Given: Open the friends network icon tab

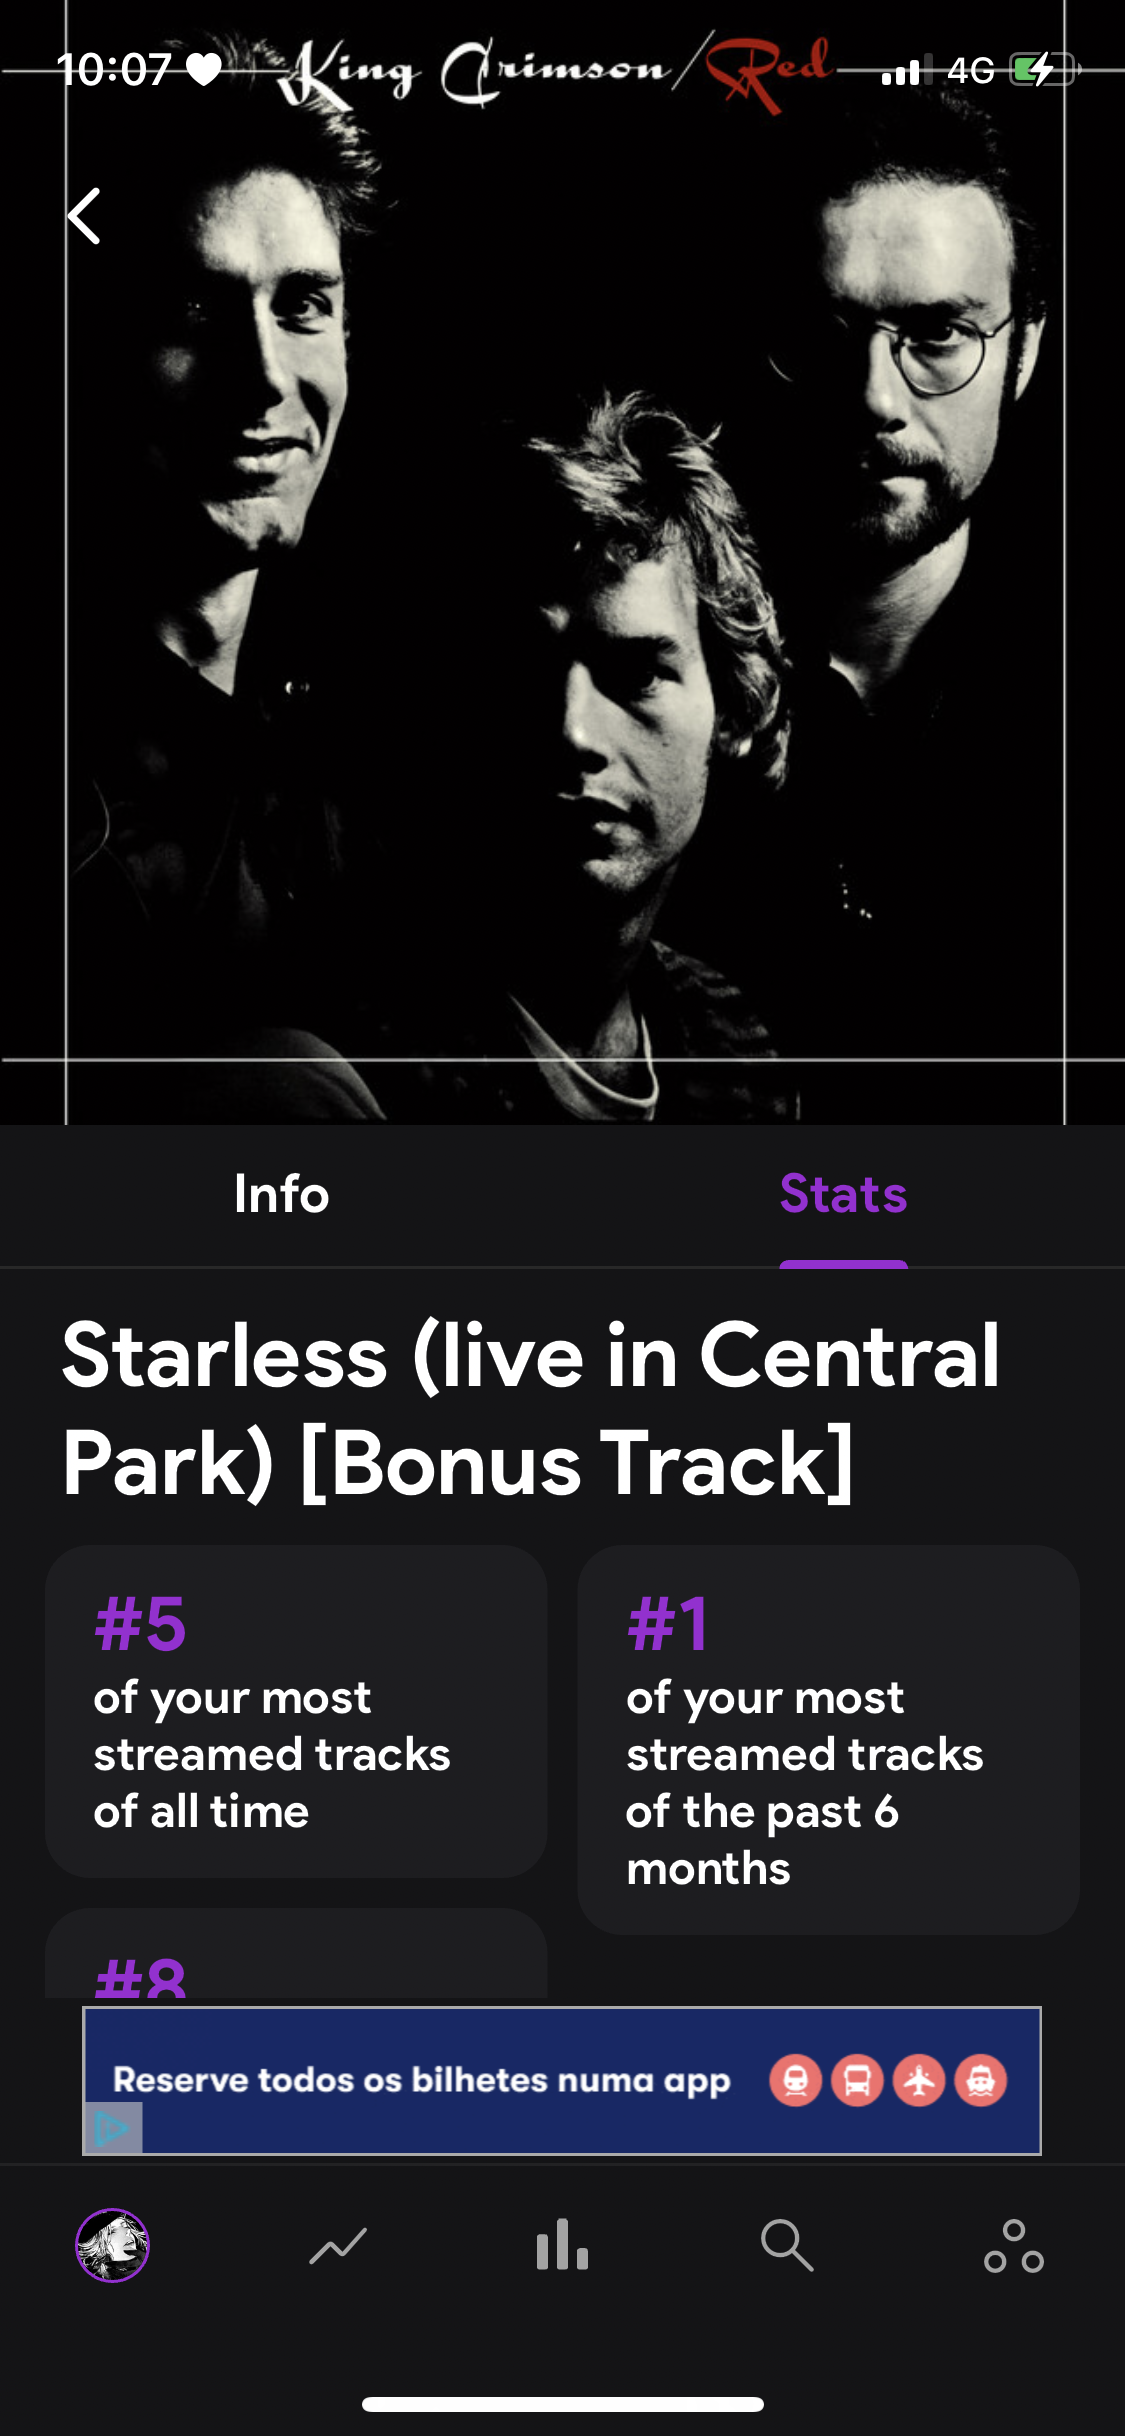Looking at the screenshot, I should point(1013,2246).
